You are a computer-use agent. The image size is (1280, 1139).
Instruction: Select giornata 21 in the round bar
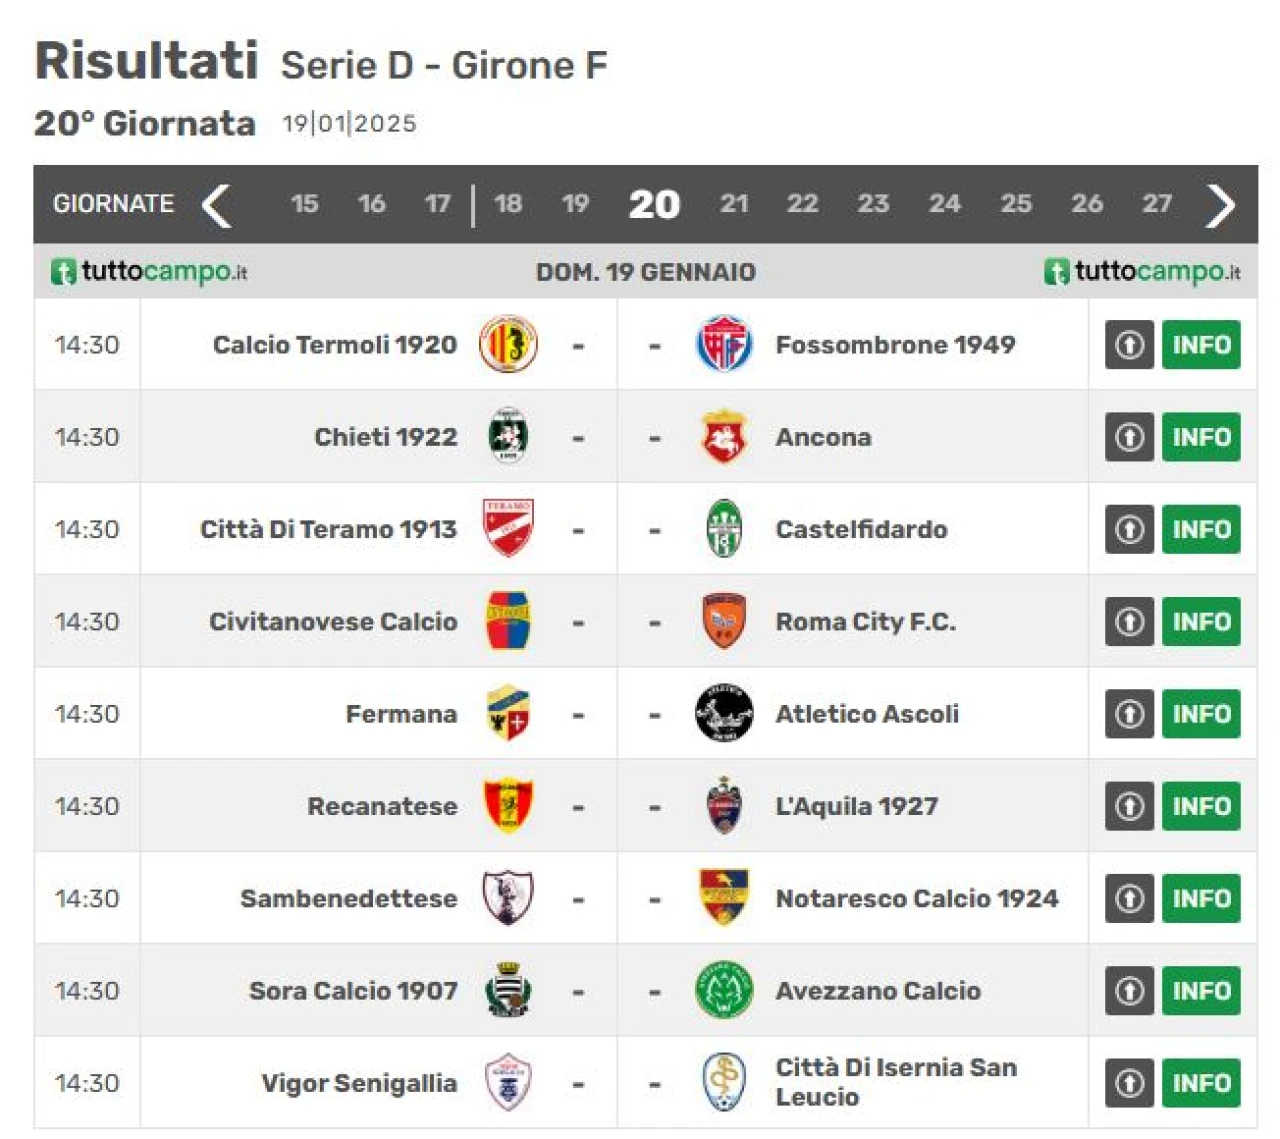734,204
